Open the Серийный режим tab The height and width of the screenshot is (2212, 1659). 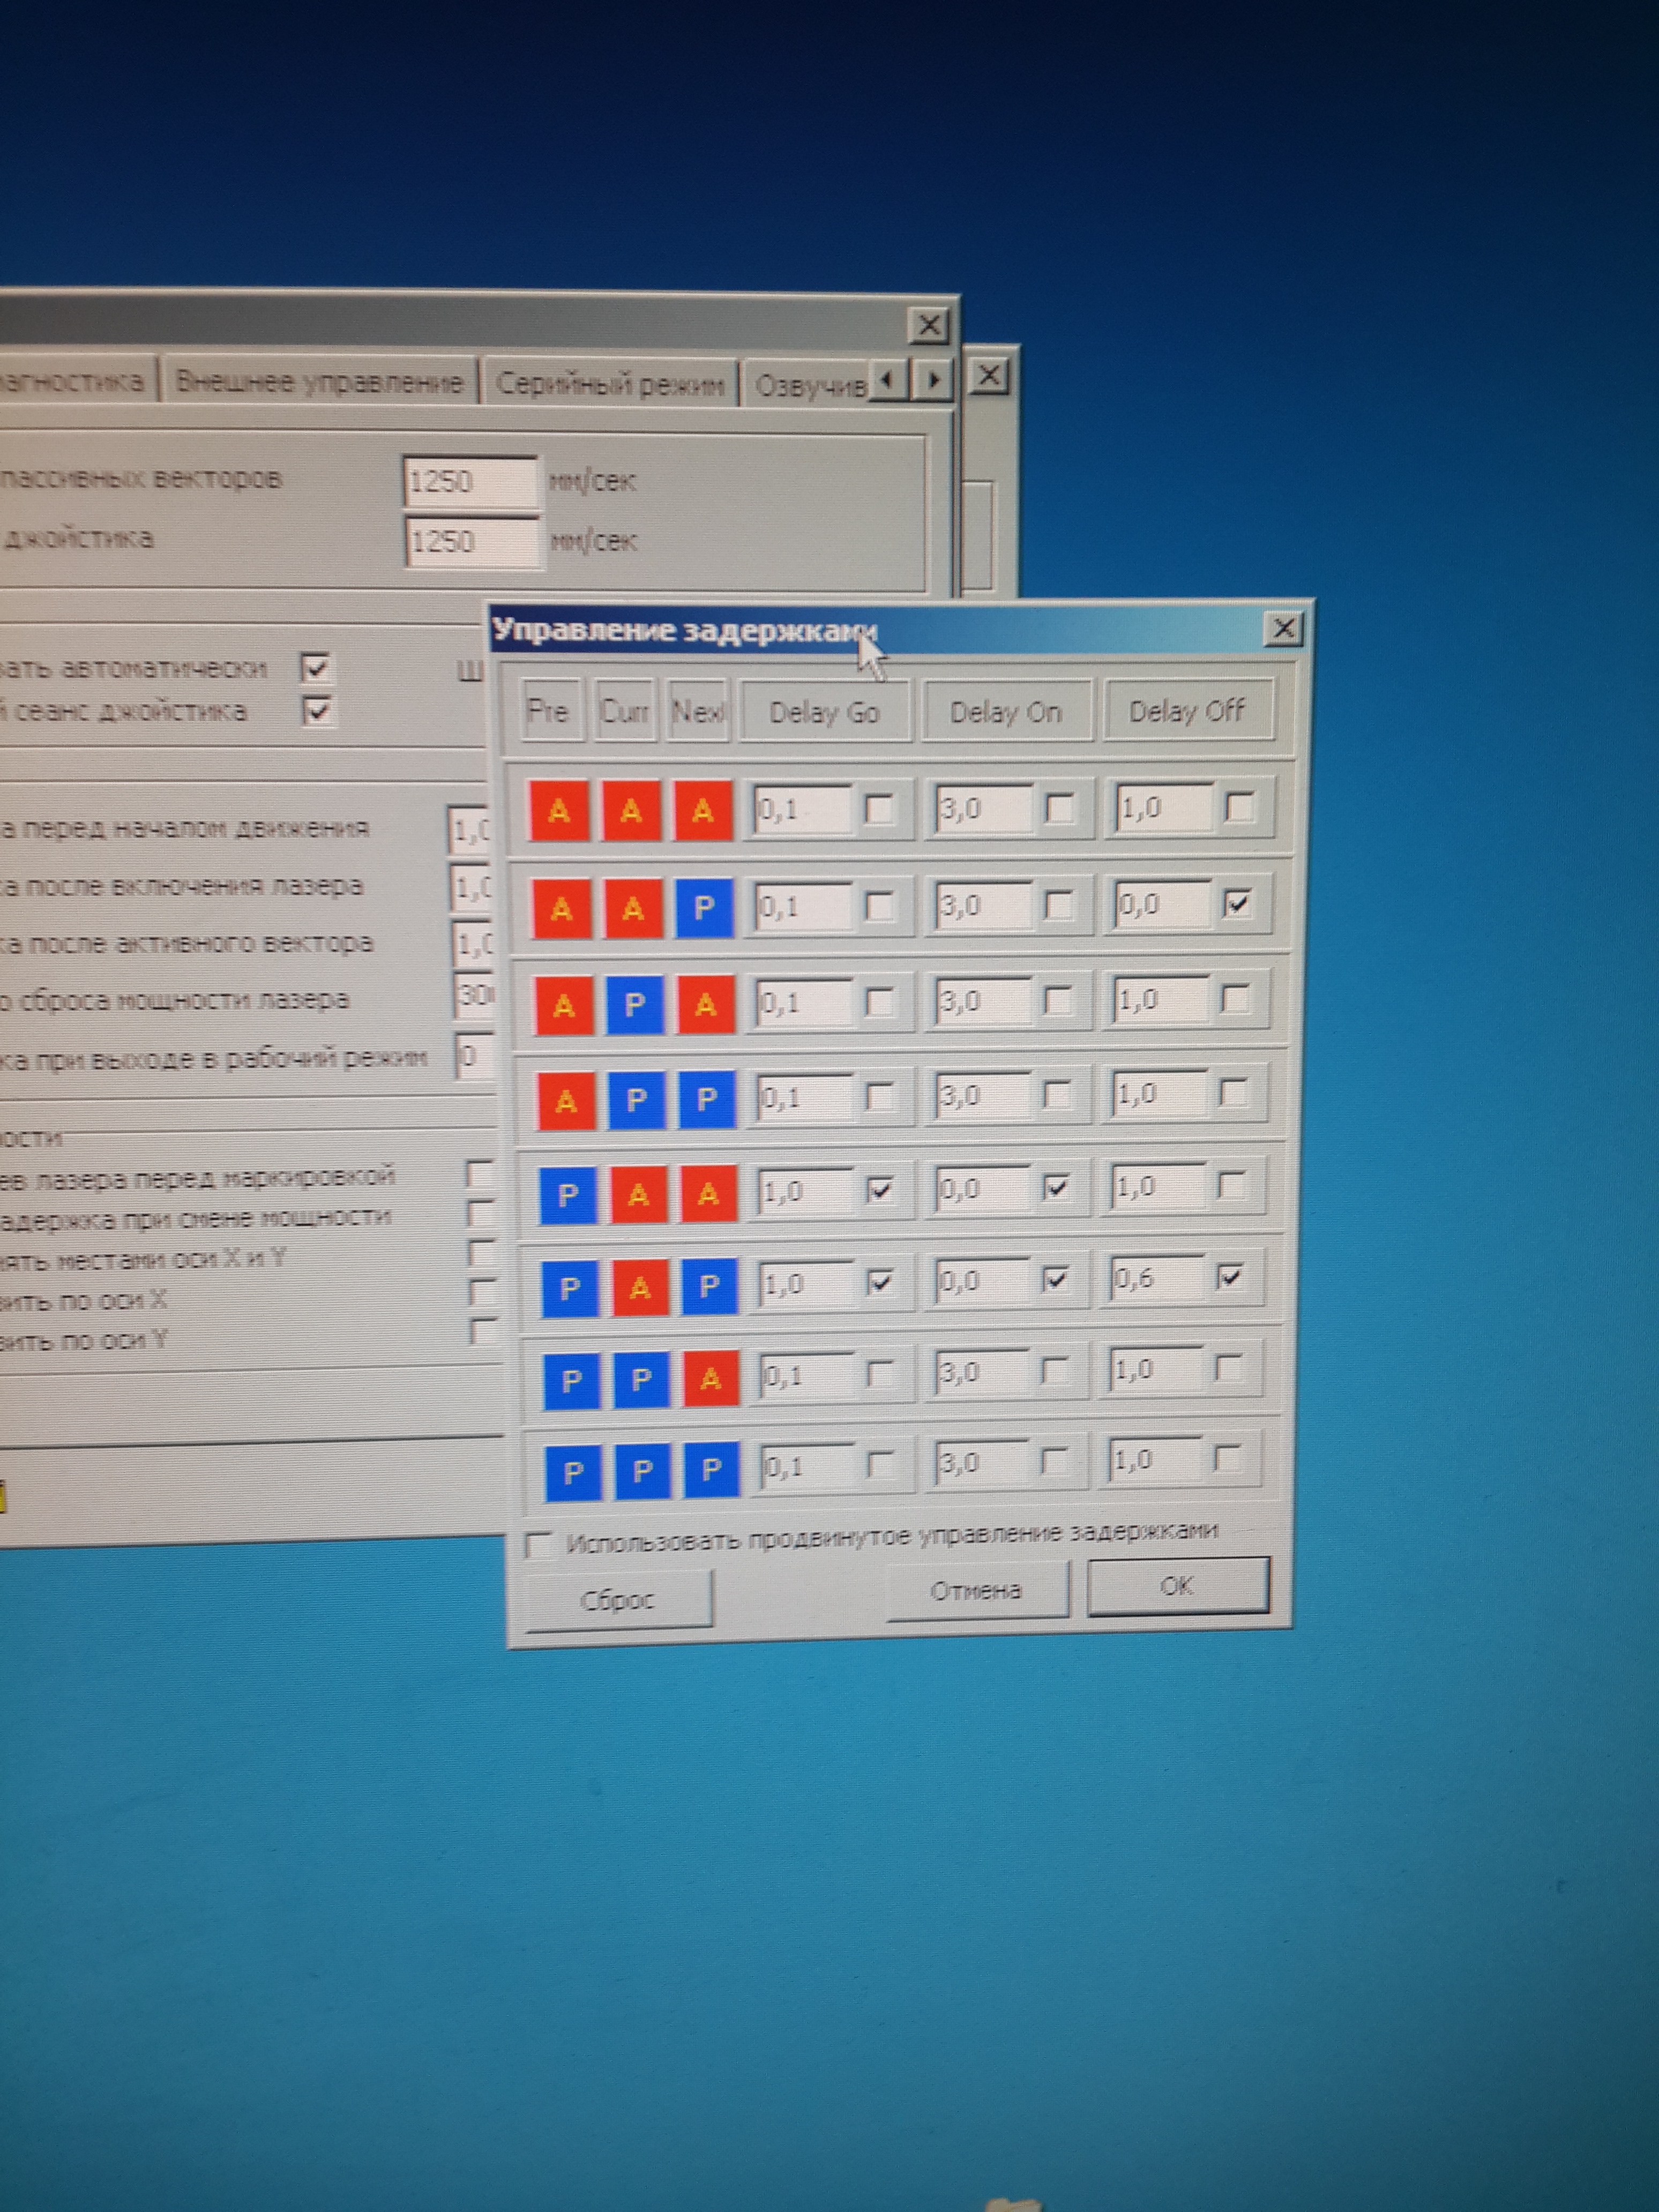pyautogui.click(x=609, y=384)
